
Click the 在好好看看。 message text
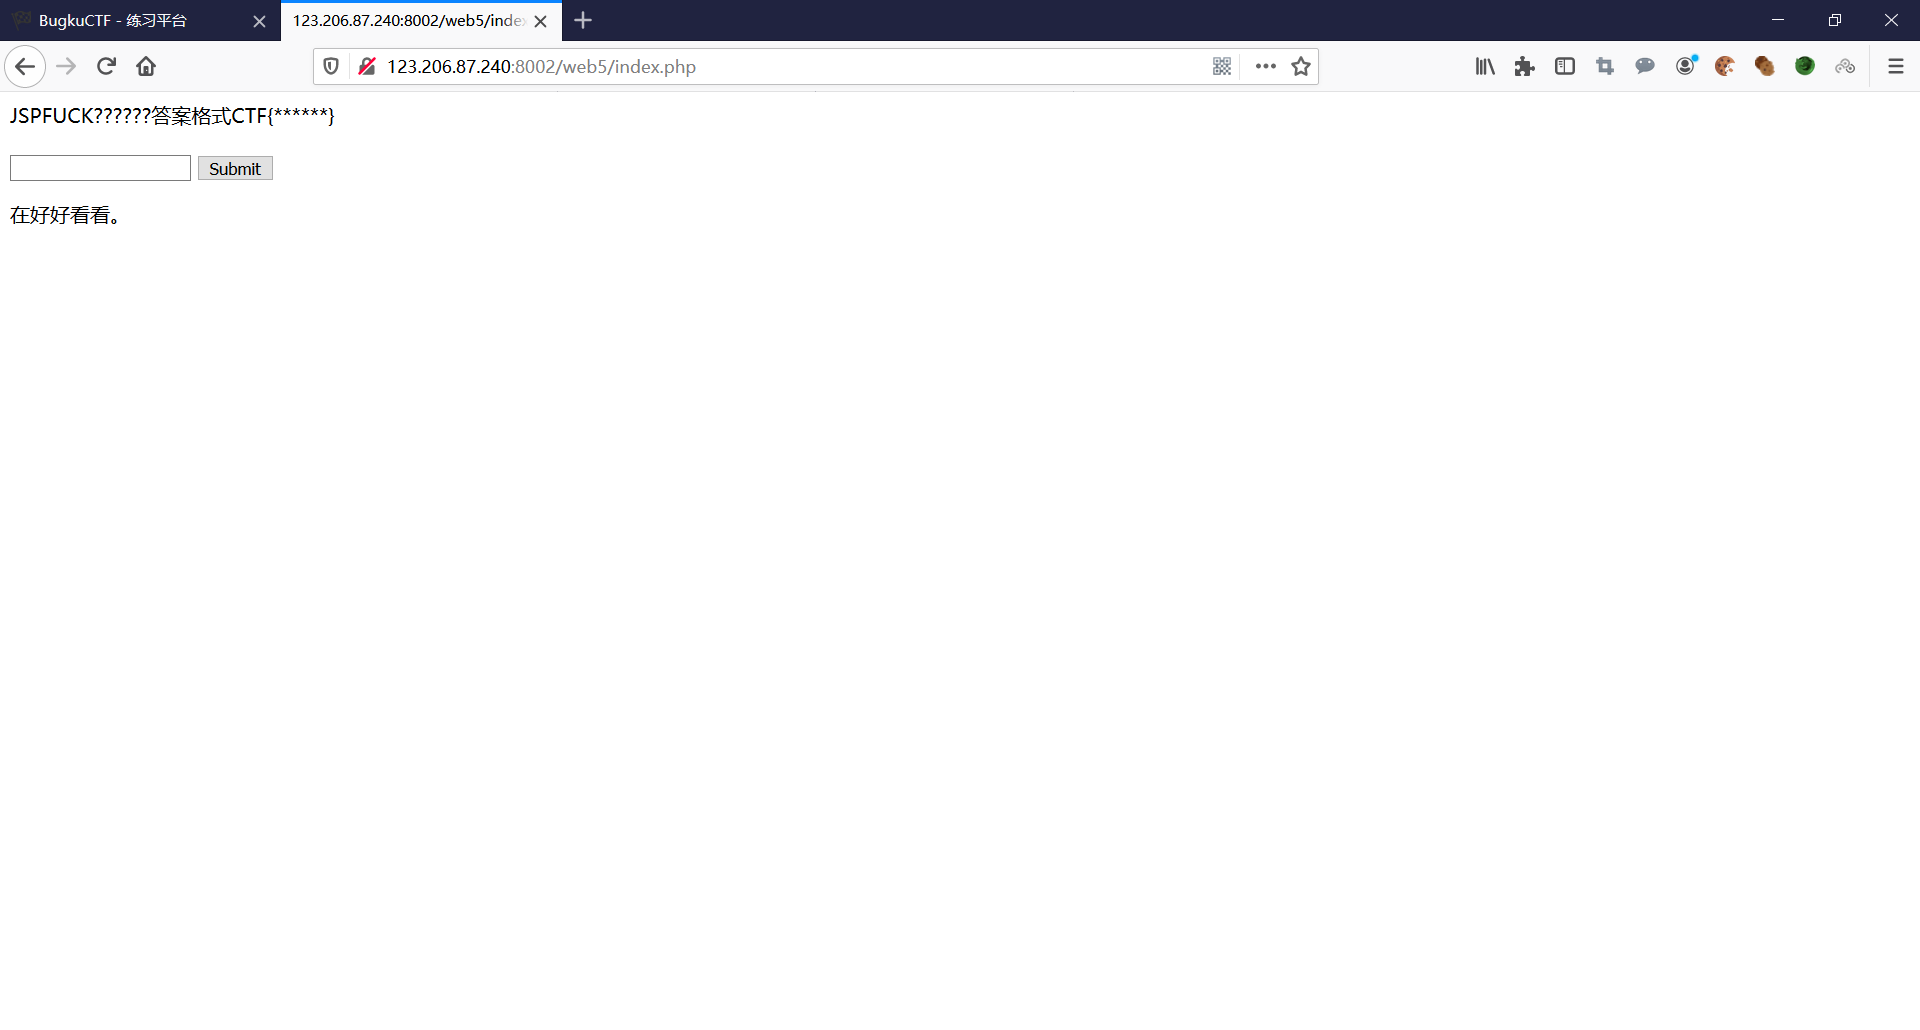tap(66, 215)
